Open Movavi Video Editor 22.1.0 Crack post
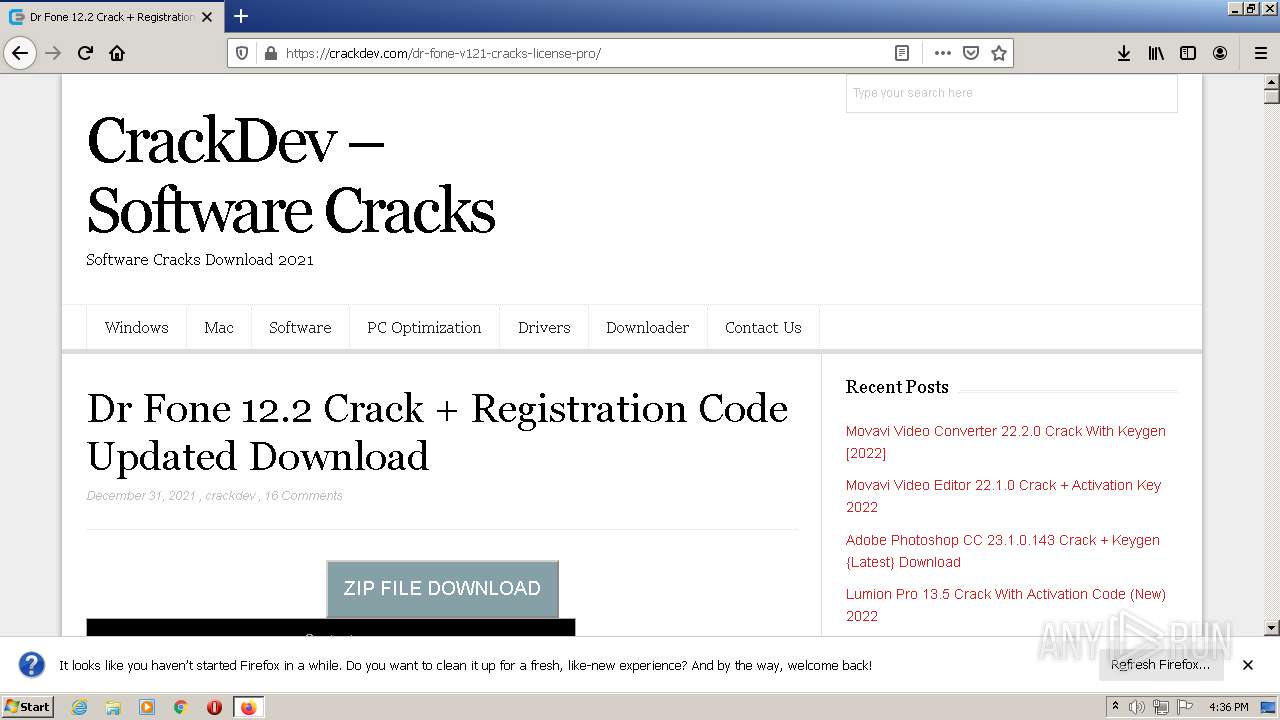 pyautogui.click(x=1003, y=496)
